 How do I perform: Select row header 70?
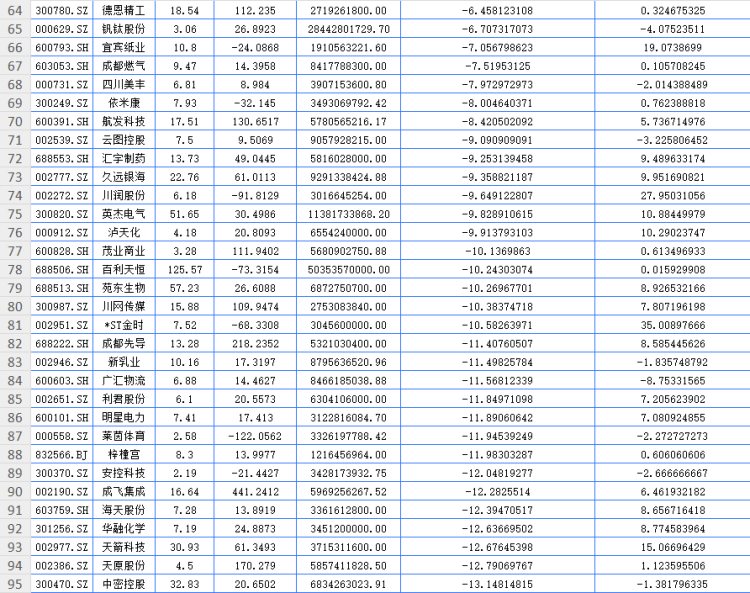(x=15, y=121)
